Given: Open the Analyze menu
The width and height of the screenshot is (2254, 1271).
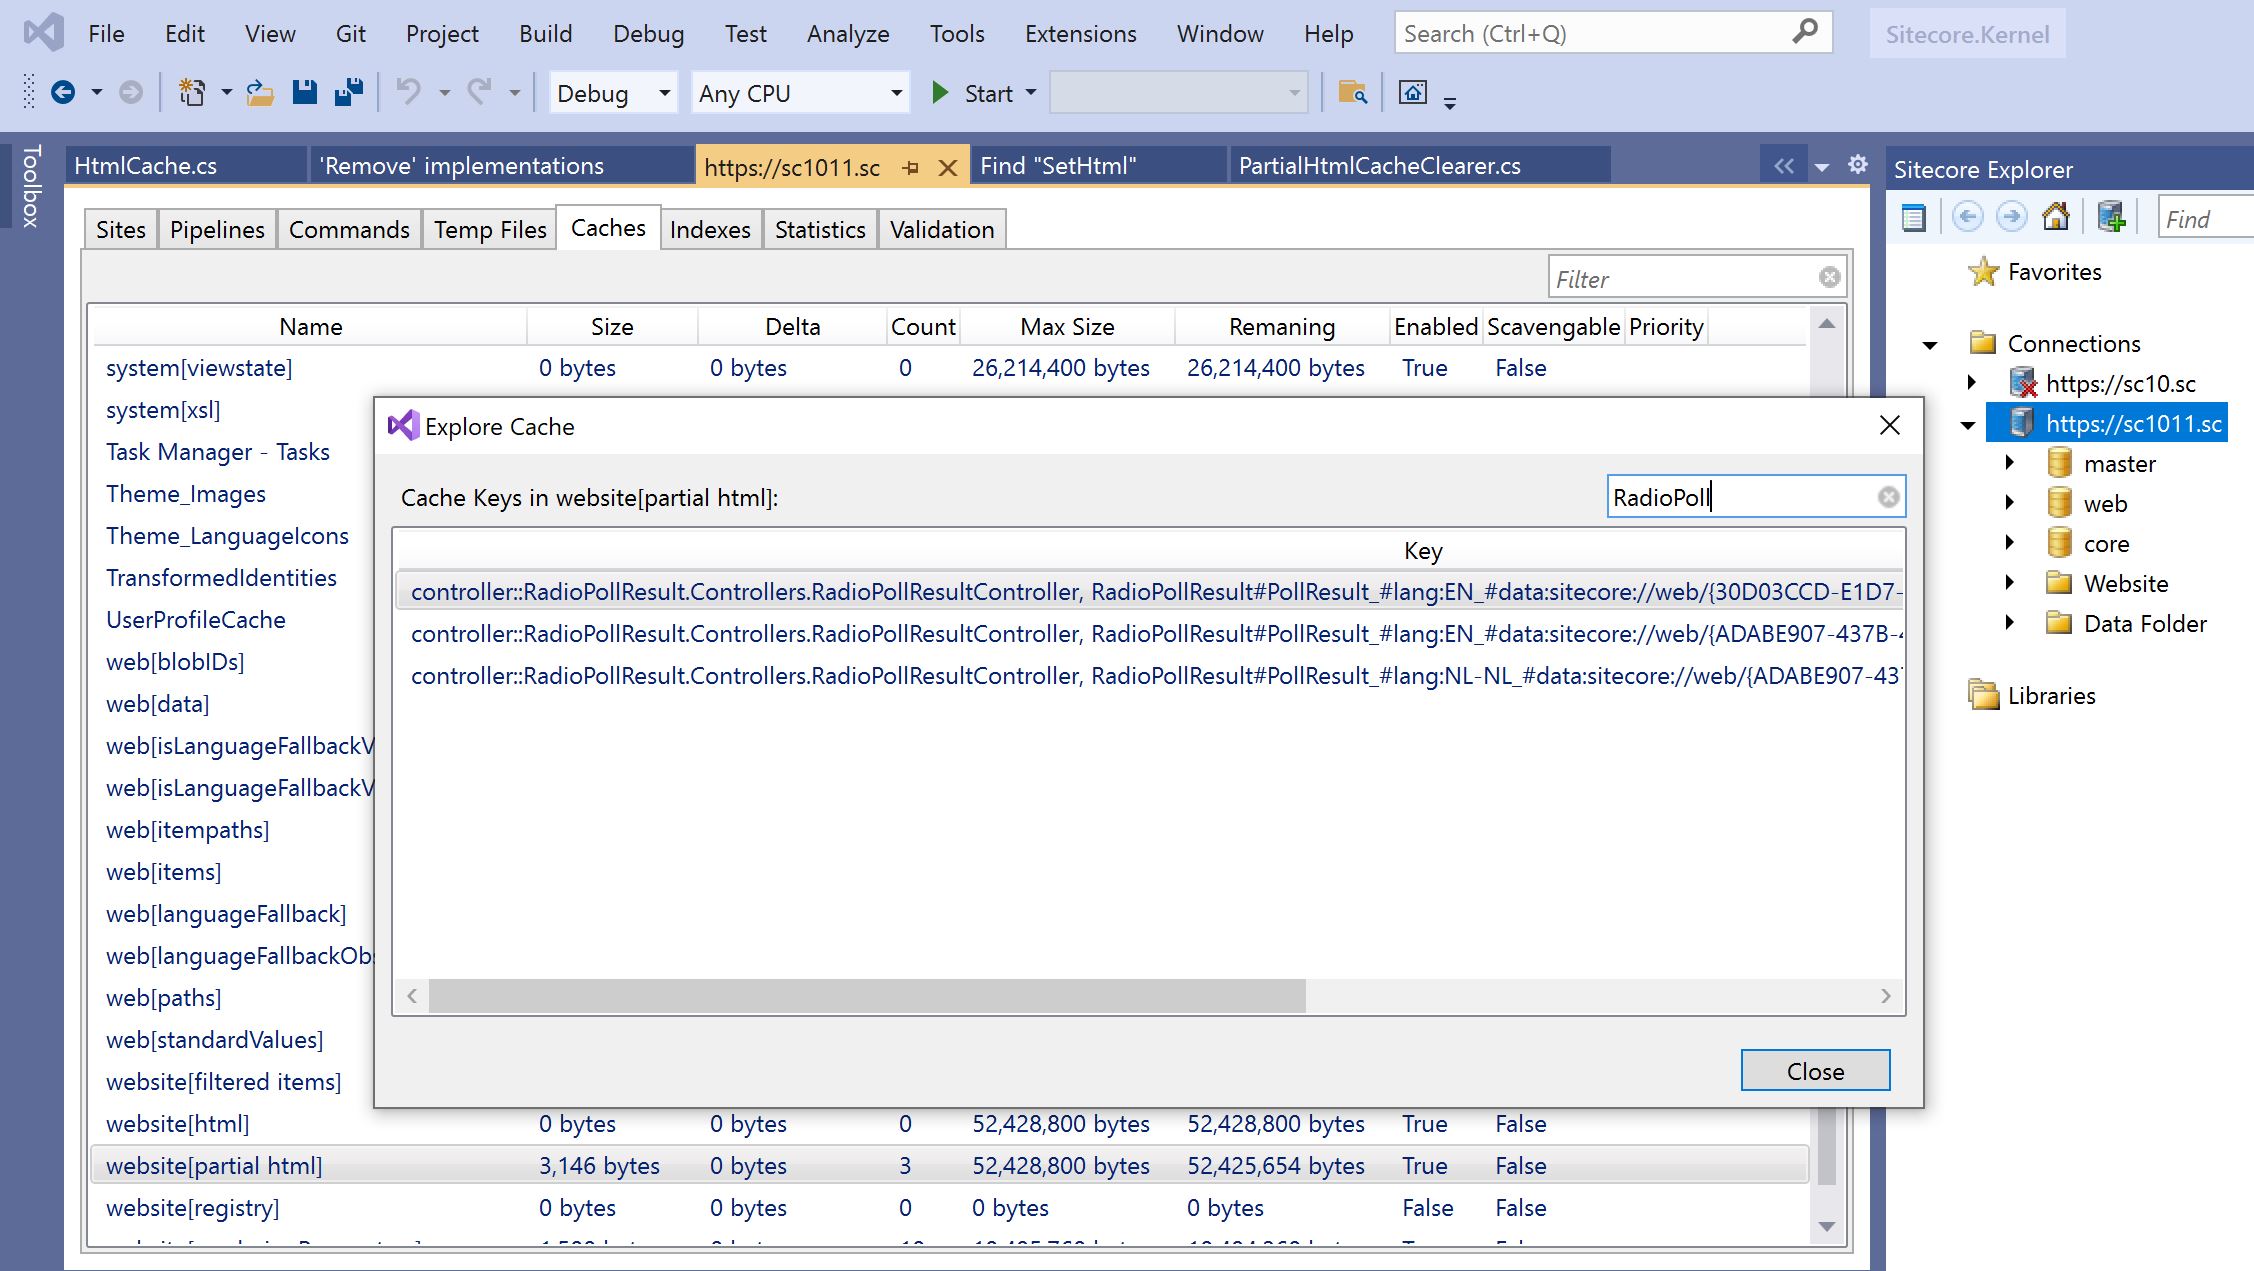Looking at the screenshot, I should point(848,33).
